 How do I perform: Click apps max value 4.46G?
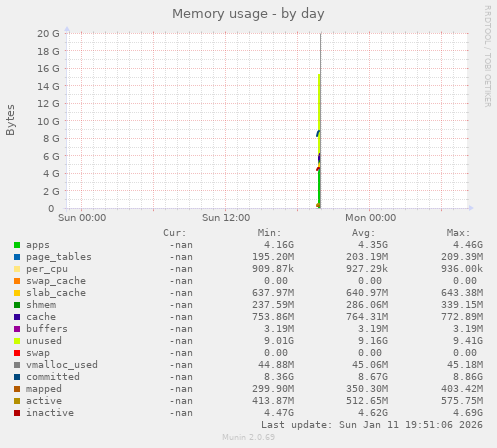468,245
